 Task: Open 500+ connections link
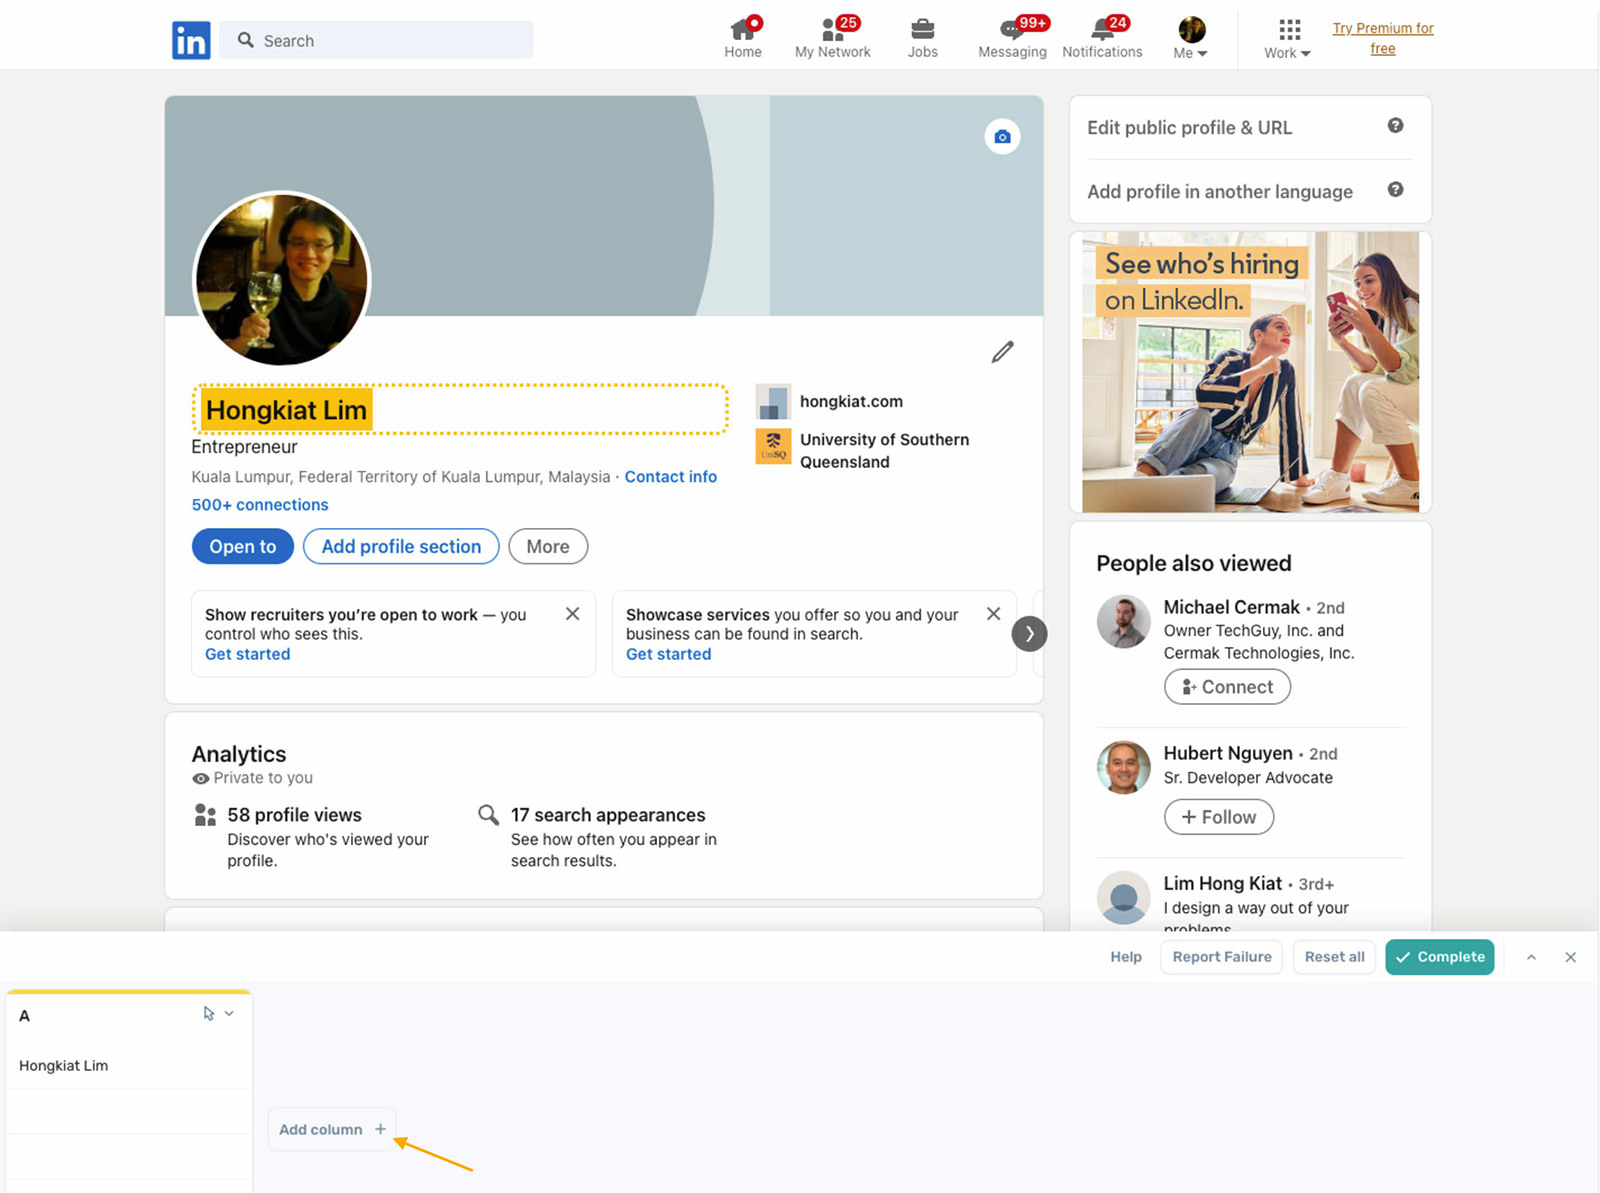coord(260,505)
